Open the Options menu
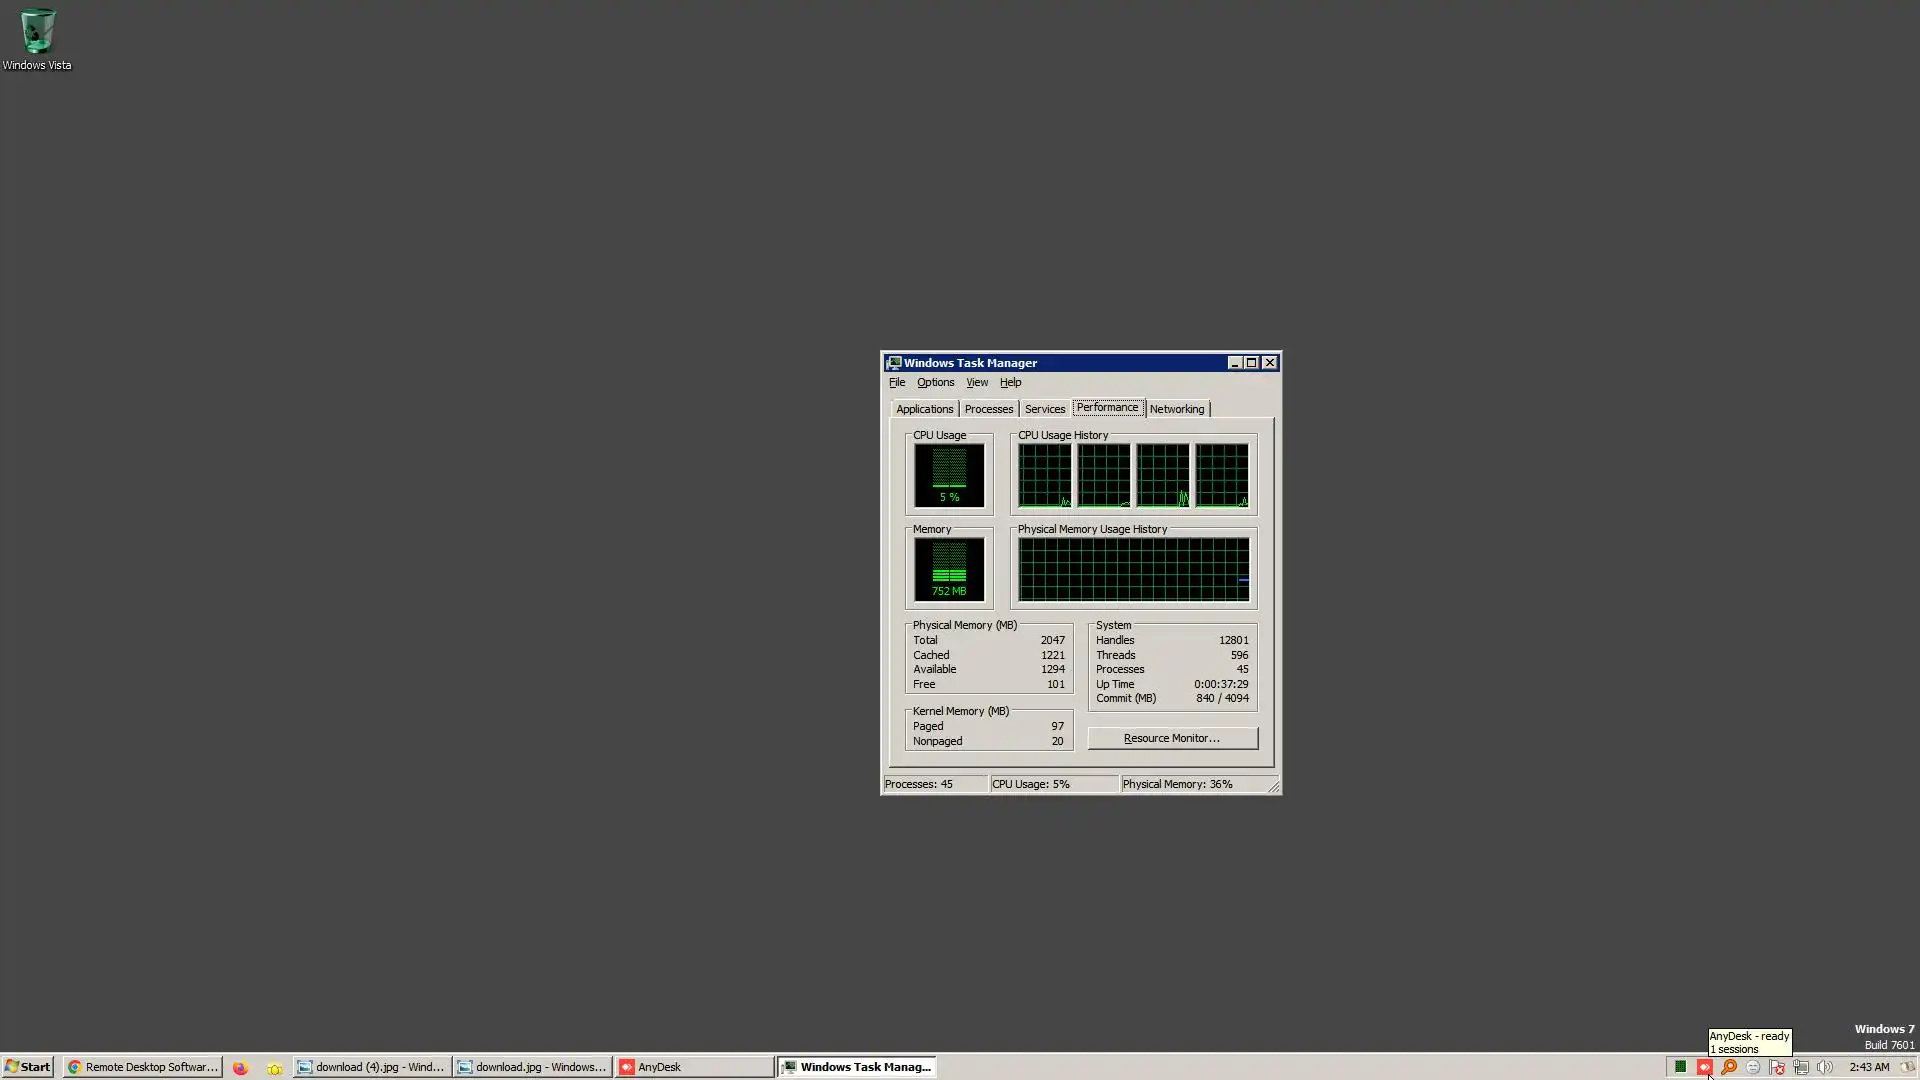 click(x=935, y=382)
